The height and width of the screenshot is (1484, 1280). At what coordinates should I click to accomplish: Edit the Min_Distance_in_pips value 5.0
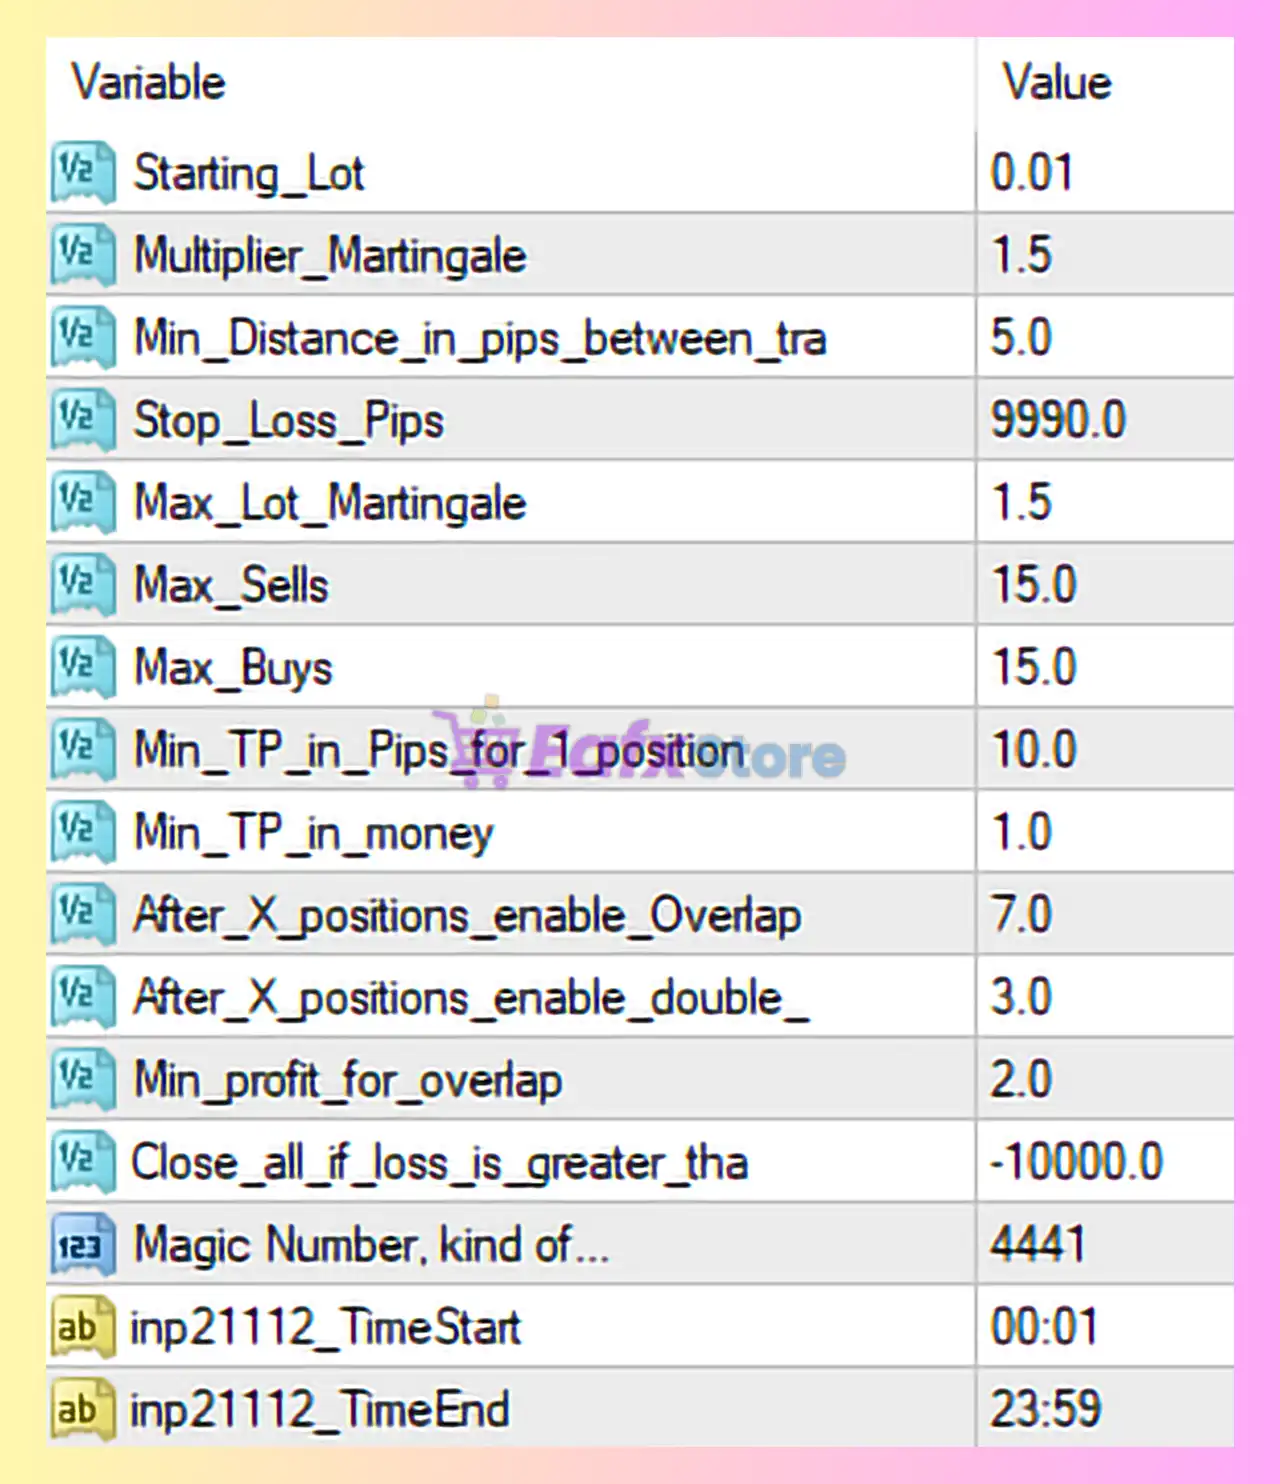[x=1021, y=338]
